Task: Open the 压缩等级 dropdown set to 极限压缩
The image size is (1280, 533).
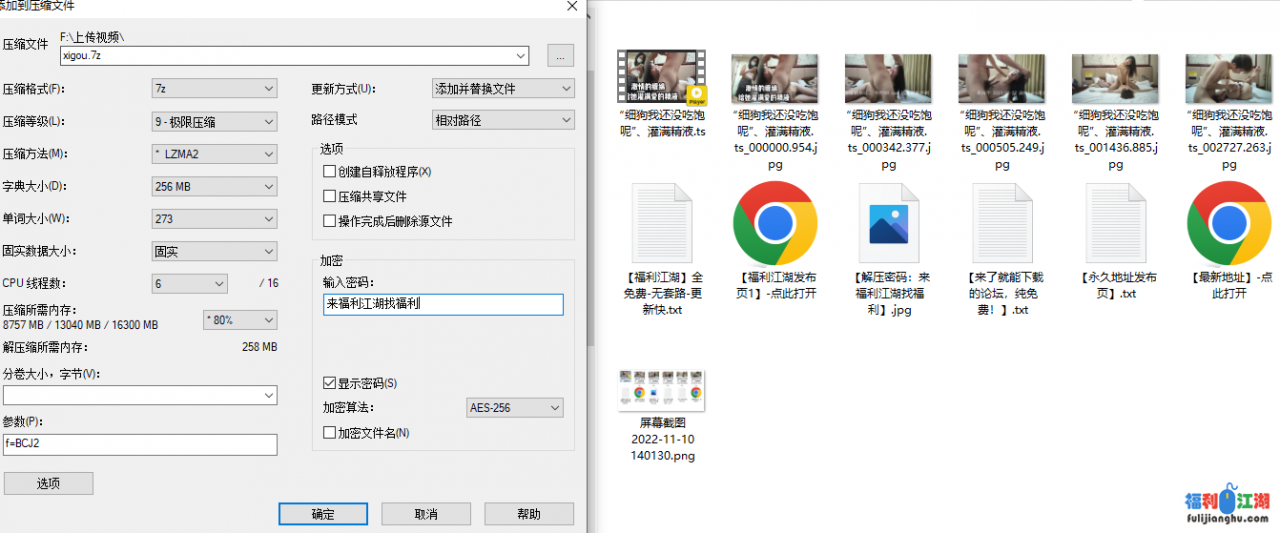Action: [x=214, y=122]
